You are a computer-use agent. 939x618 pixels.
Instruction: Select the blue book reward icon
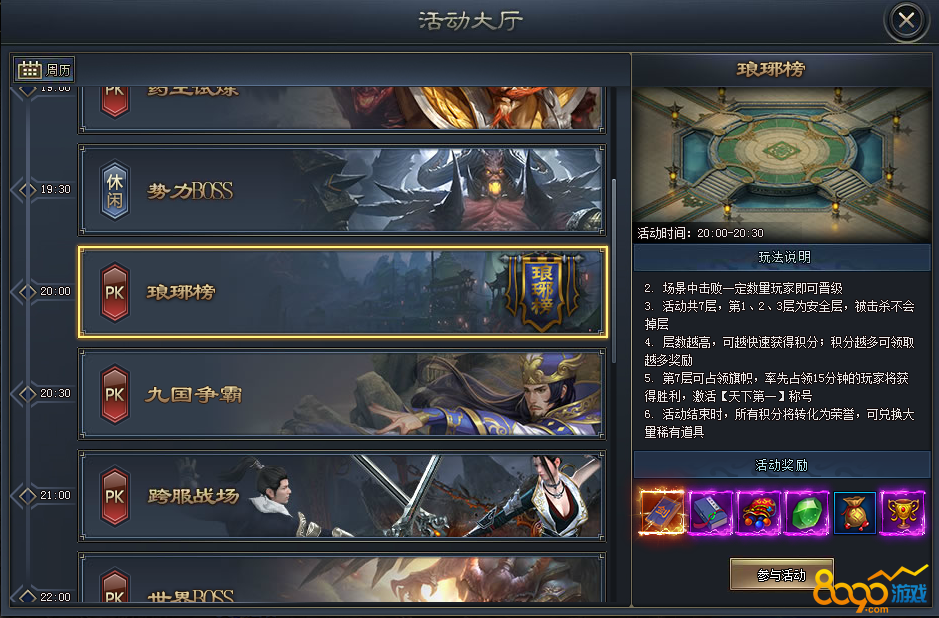[710, 513]
